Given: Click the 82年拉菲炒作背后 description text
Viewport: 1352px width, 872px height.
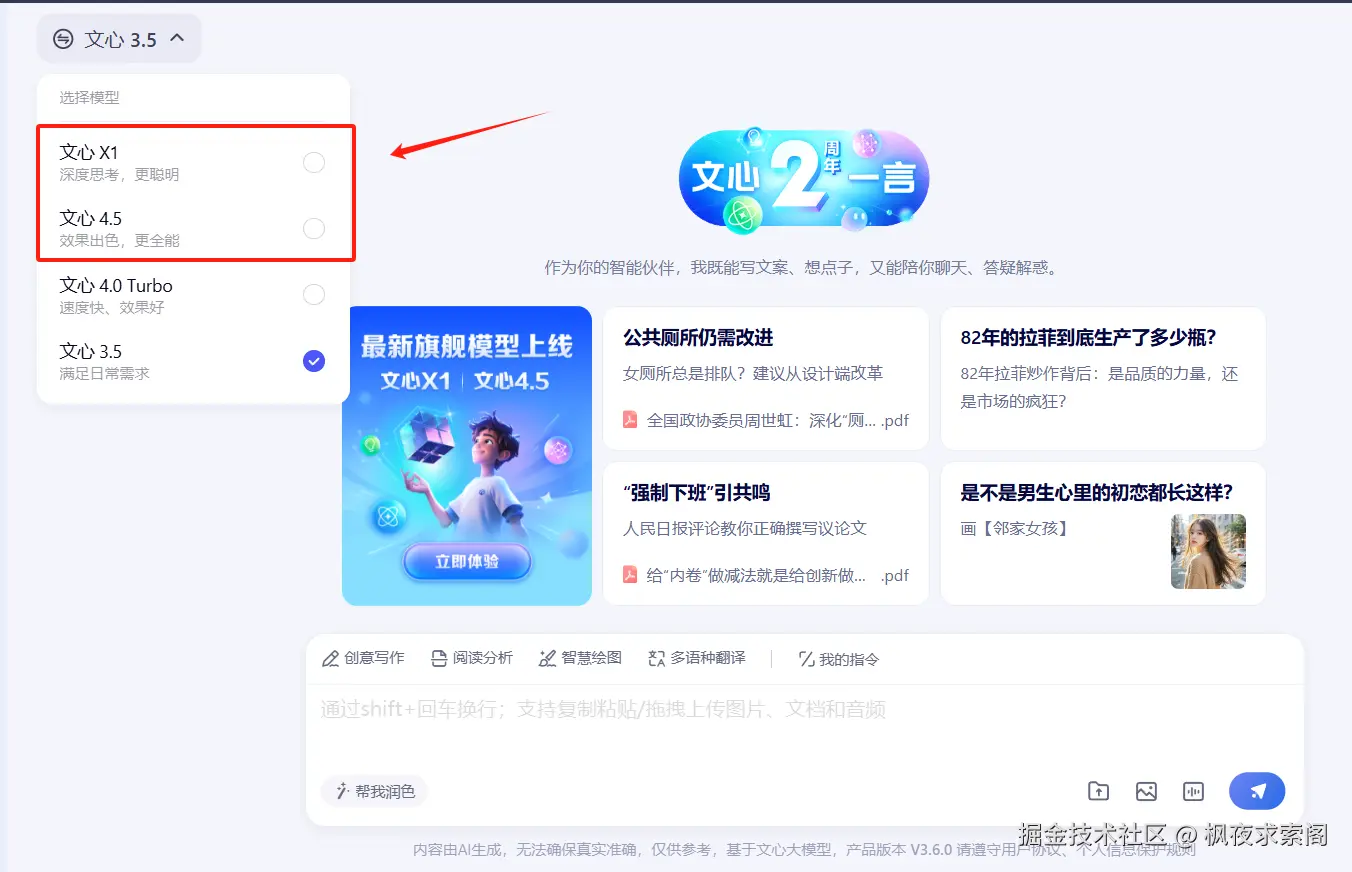Looking at the screenshot, I should pyautogui.click(x=1099, y=387).
